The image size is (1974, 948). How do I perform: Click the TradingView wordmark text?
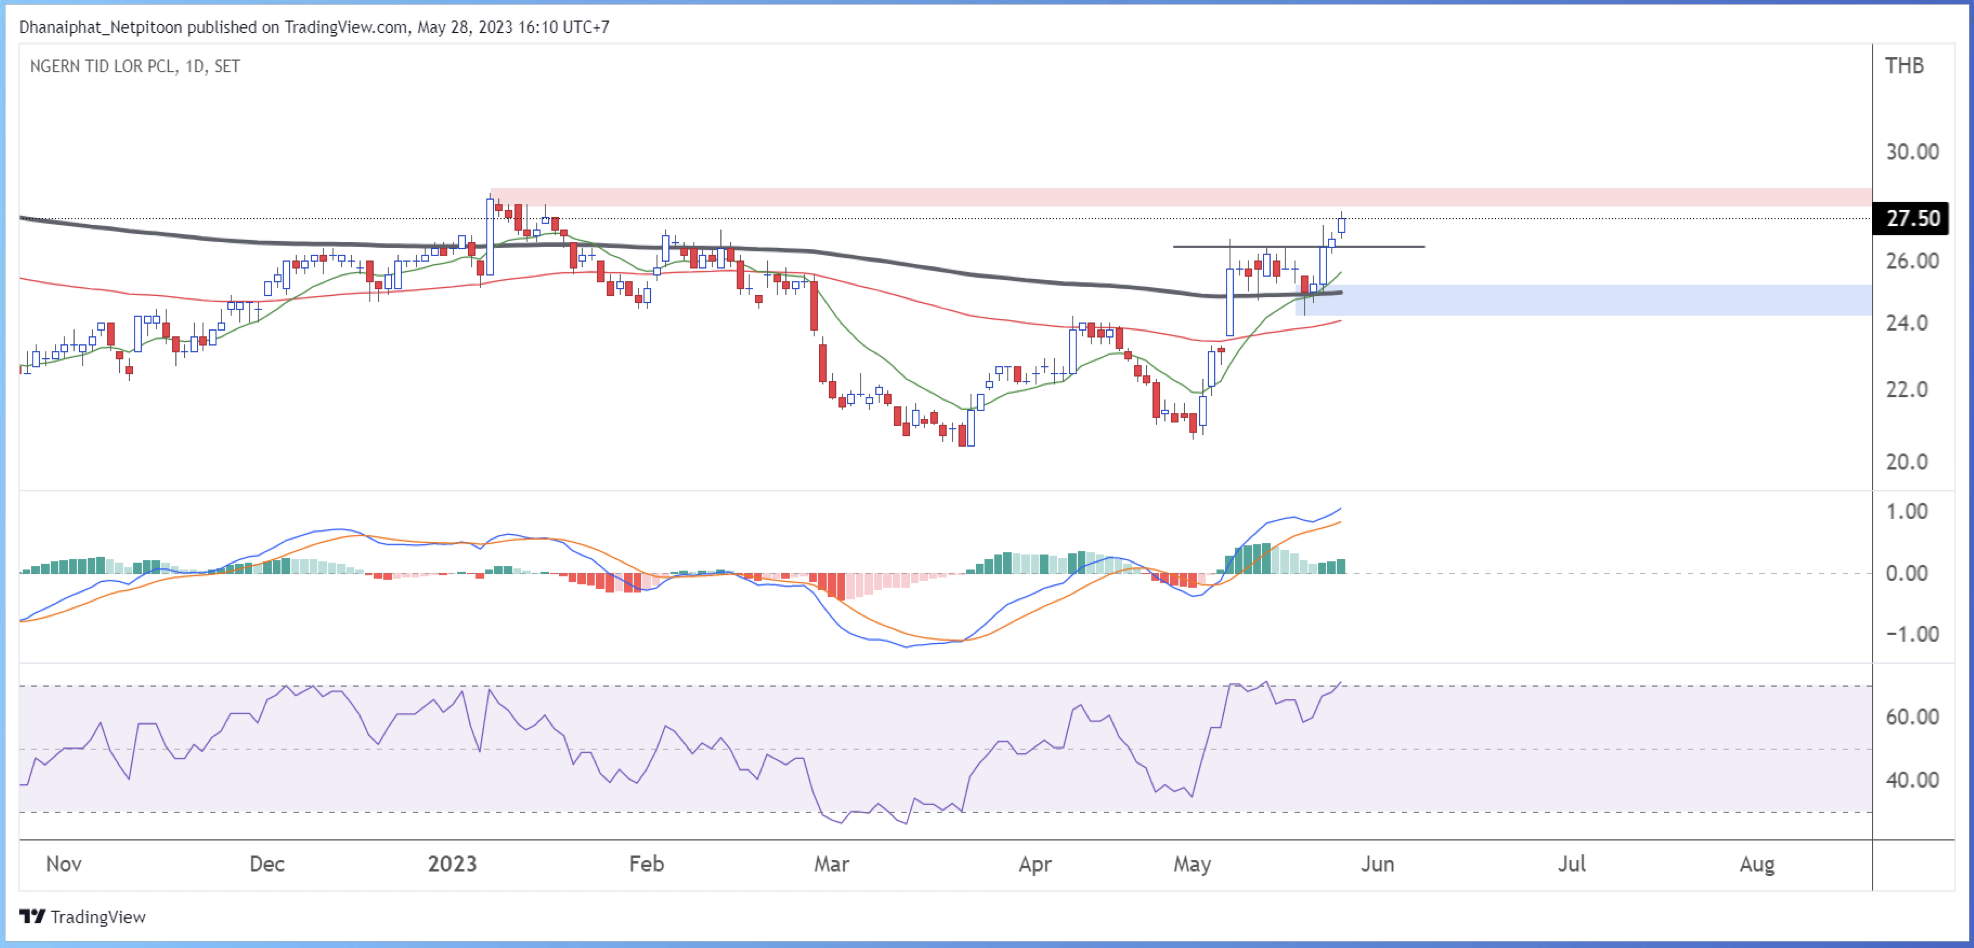coord(98,917)
